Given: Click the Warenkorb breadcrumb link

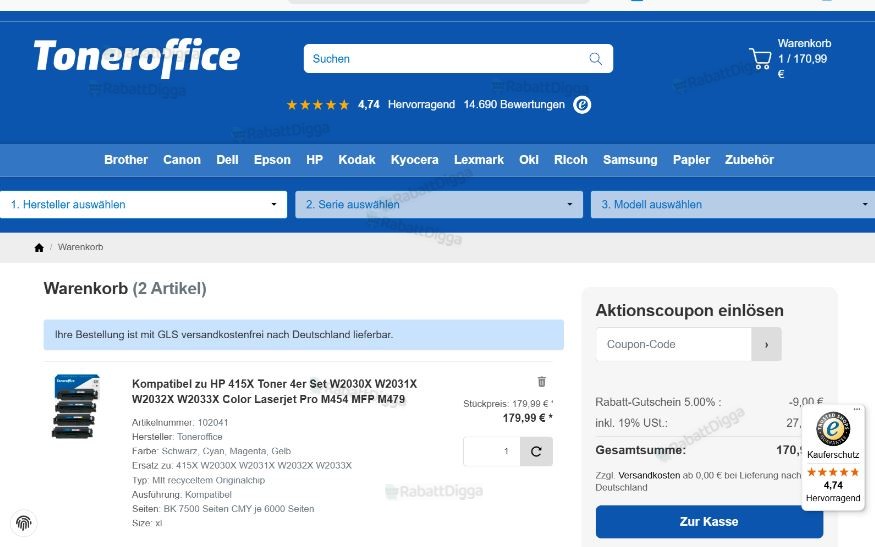Looking at the screenshot, I should (x=80, y=247).
